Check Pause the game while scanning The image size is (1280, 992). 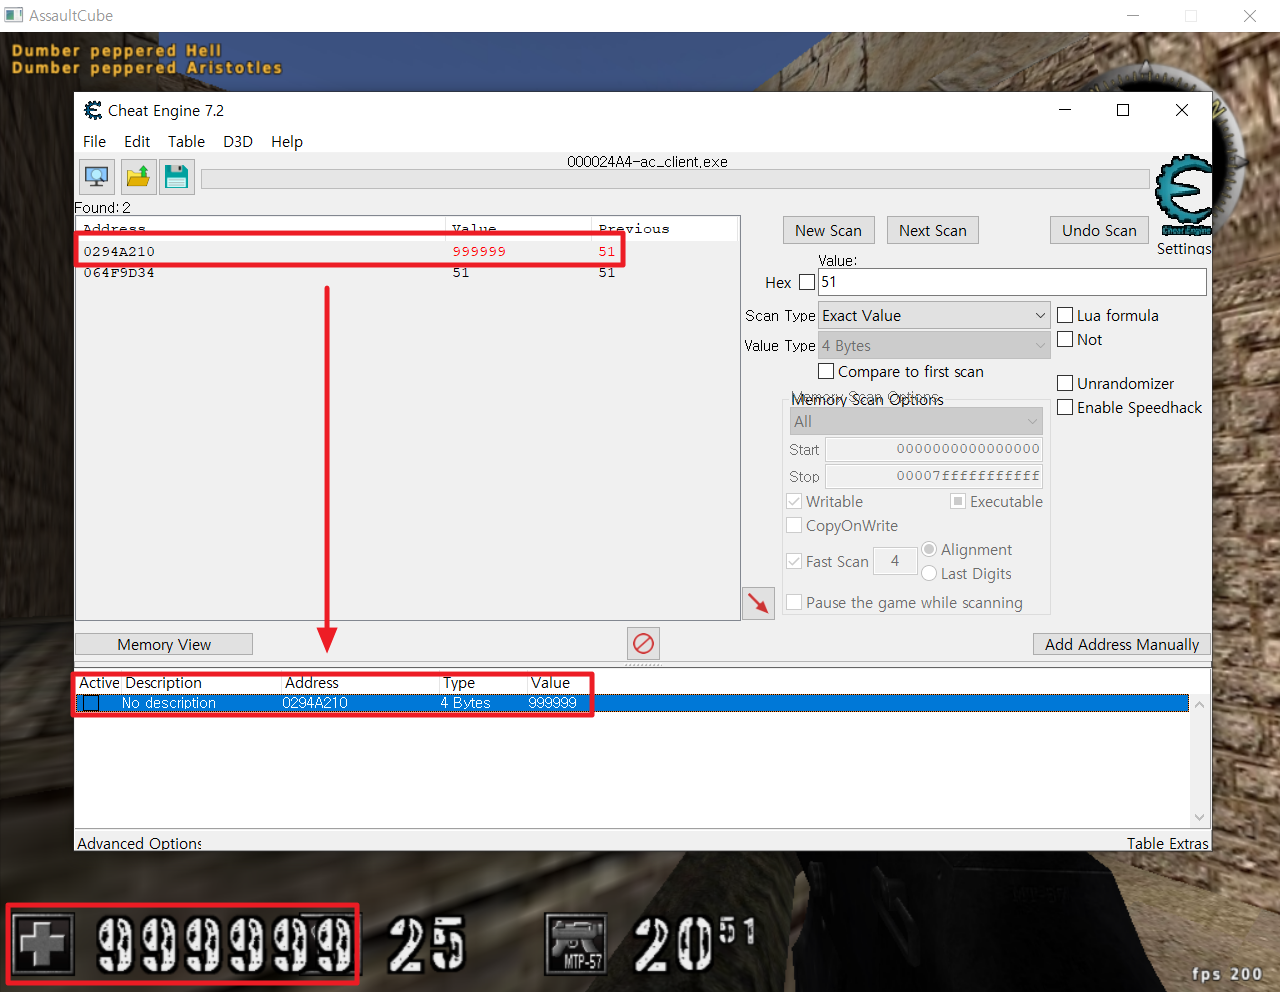point(794,602)
